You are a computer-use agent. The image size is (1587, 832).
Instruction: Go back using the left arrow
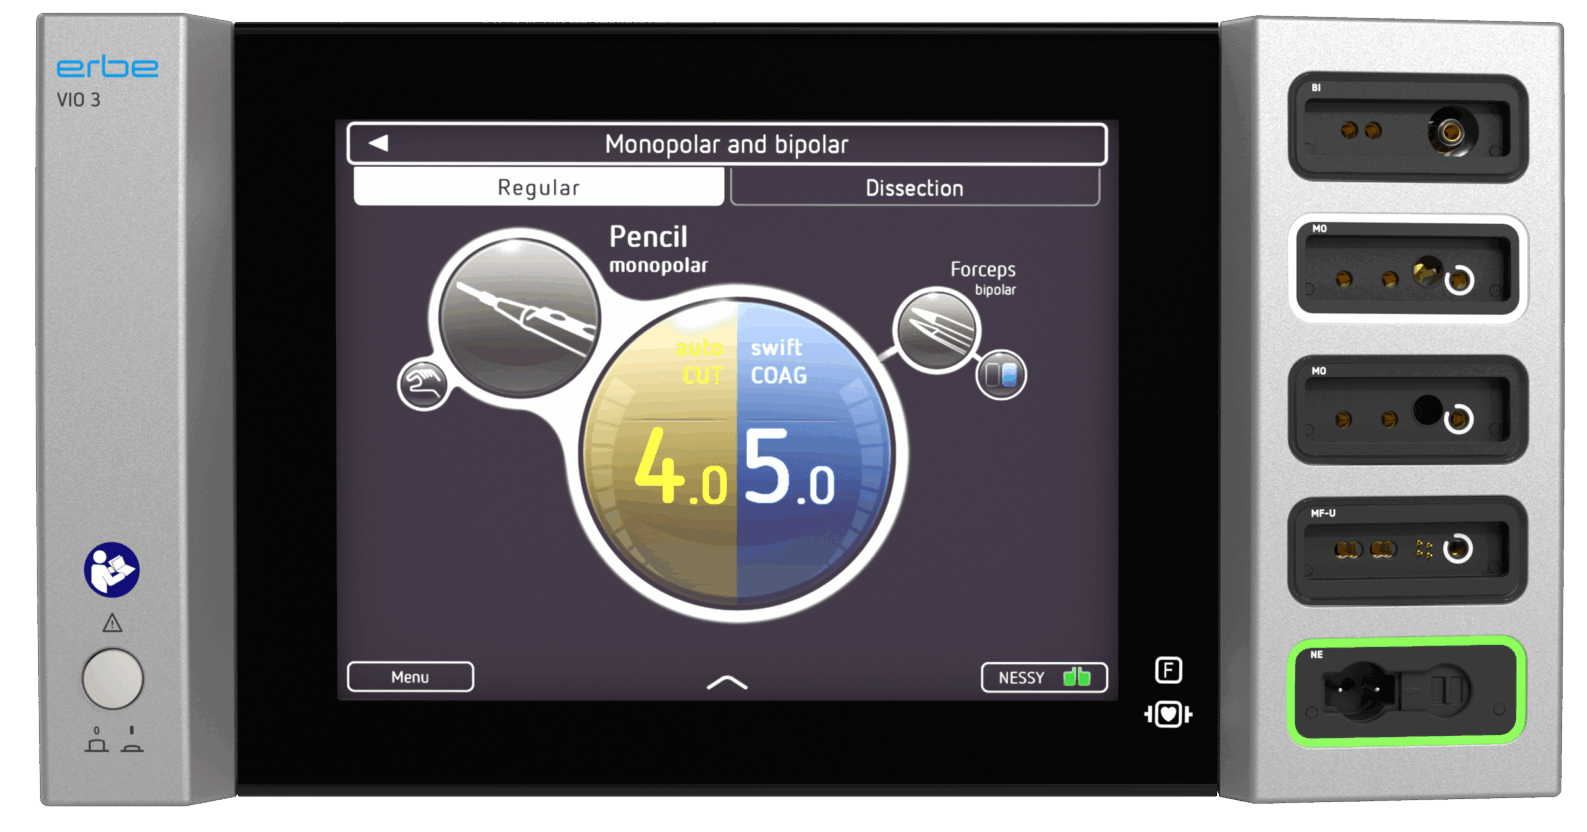point(378,144)
